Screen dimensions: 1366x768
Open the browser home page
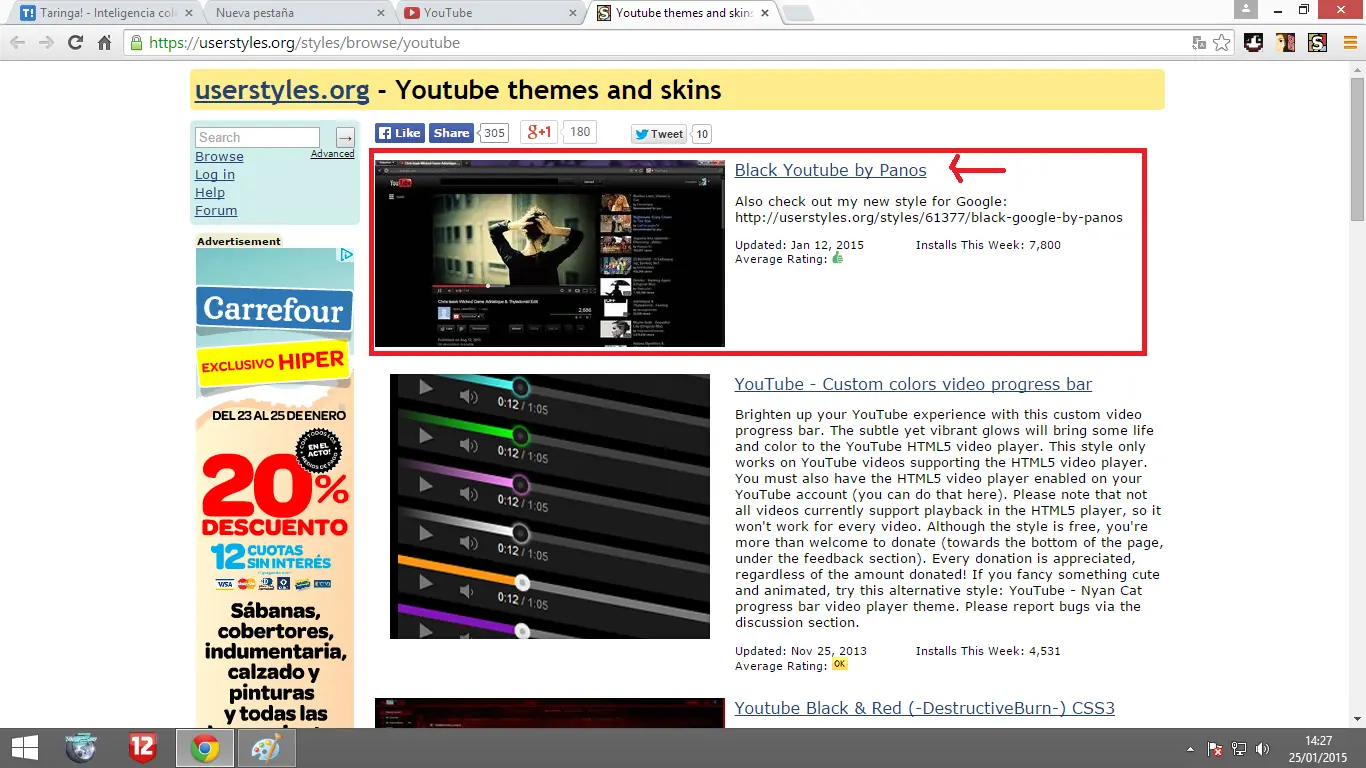(x=104, y=43)
